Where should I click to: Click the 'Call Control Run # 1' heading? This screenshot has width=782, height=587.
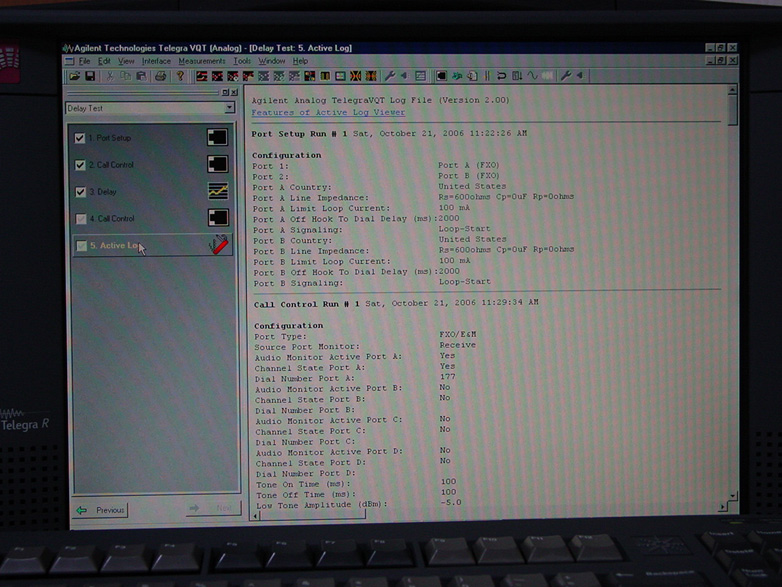pos(307,304)
